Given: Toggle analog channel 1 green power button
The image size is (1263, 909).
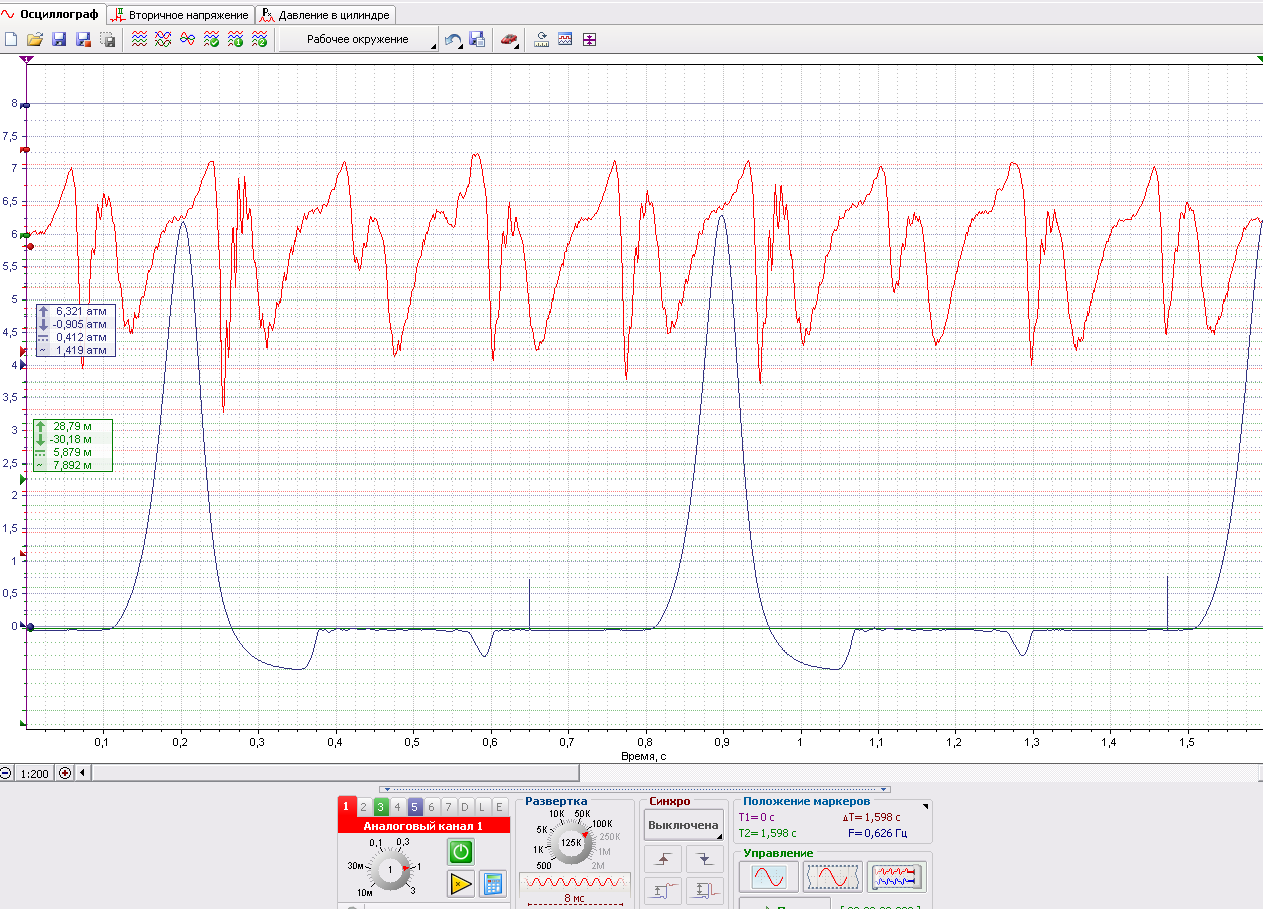Looking at the screenshot, I should click(460, 852).
